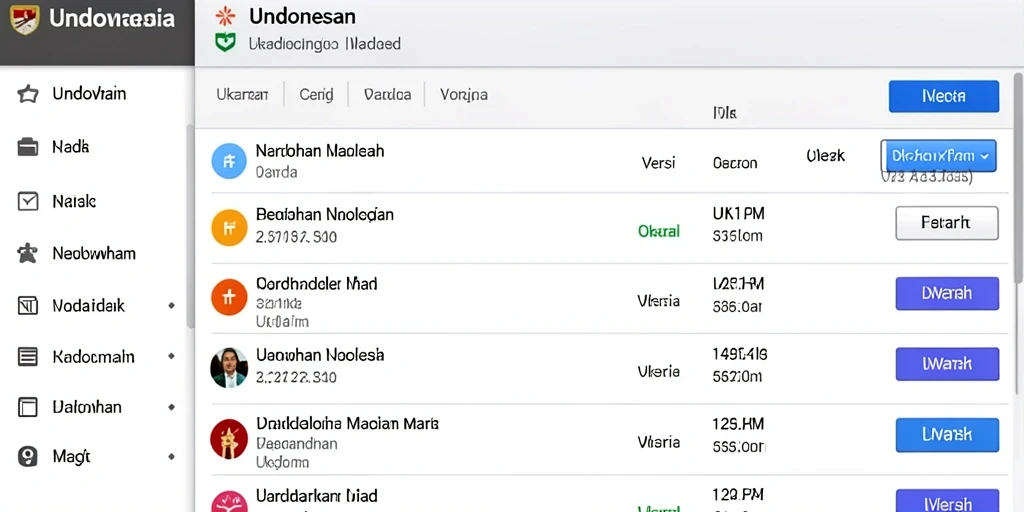Screen dimensions: 1024x512
Task: Open the briefcase icon for Nadk
Action: coord(27,147)
